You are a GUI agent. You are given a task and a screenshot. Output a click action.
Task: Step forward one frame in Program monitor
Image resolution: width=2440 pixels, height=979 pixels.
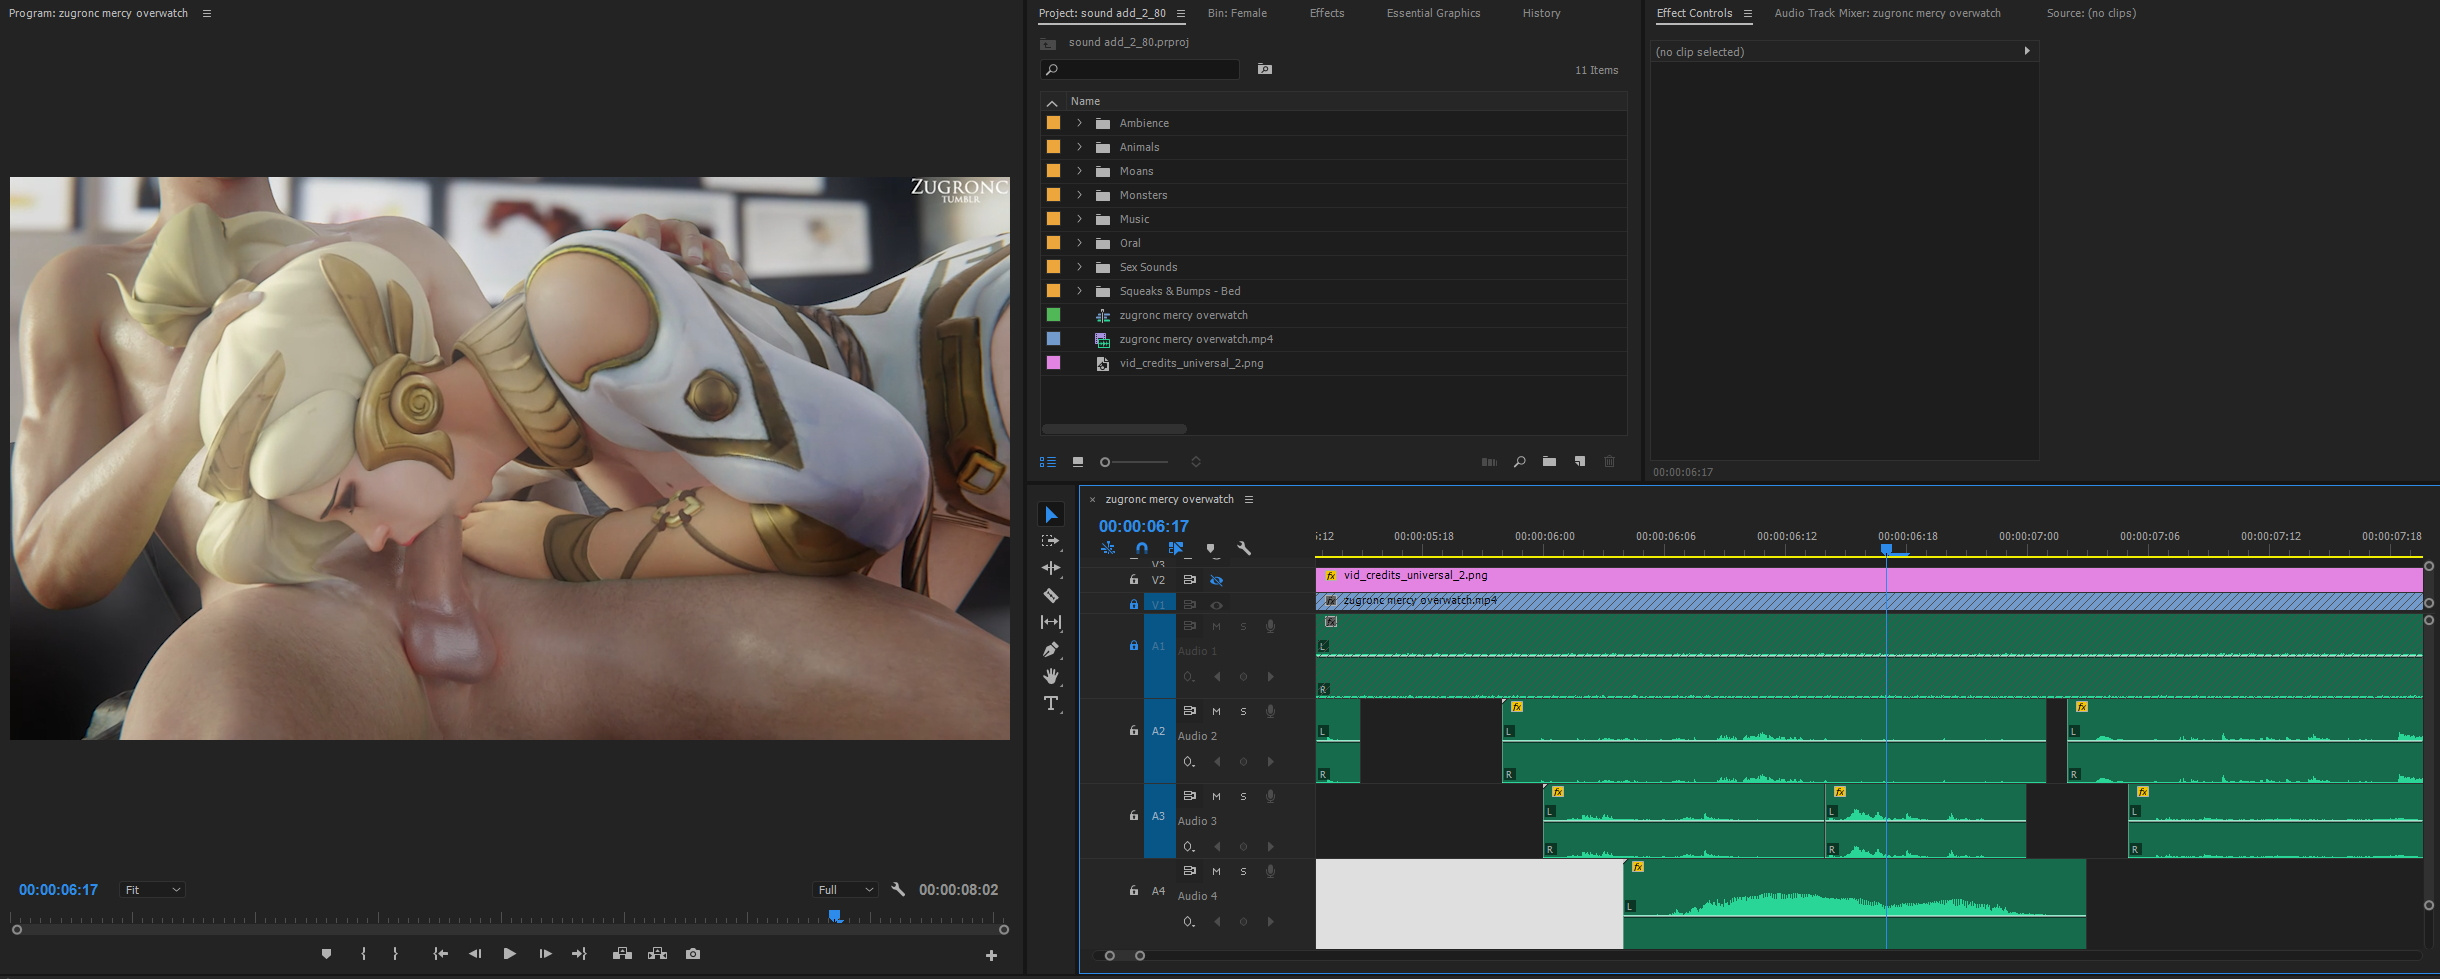point(545,954)
